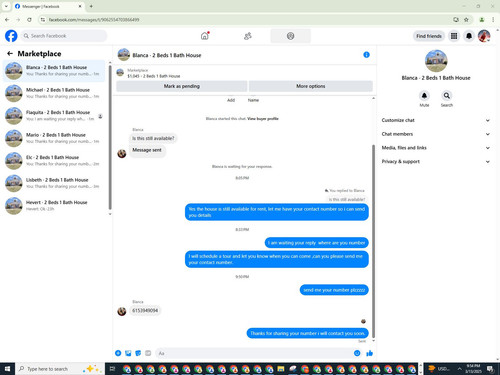The width and height of the screenshot is (500, 375).
Task: Go back with the Marketplace arrow
Action: point(10,53)
